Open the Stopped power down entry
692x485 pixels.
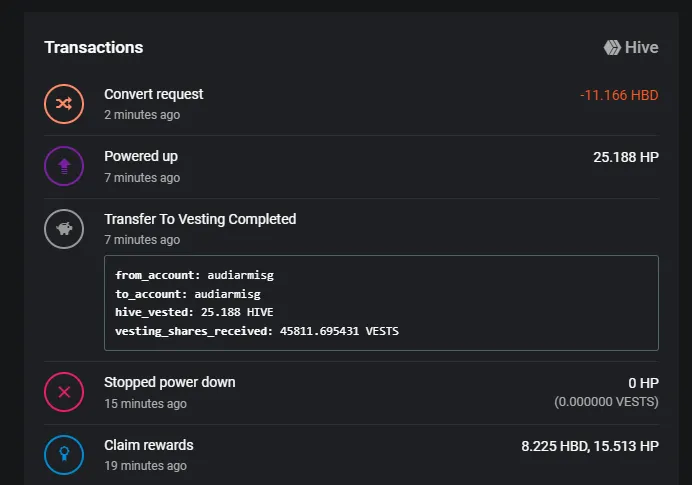point(169,382)
